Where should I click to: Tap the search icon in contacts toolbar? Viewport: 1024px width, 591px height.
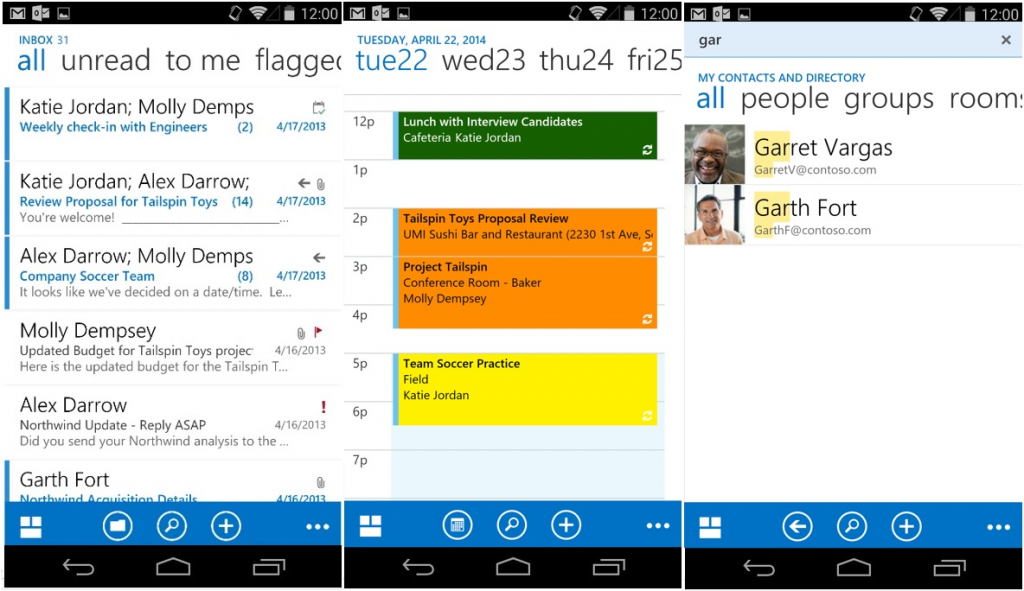click(x=852, y=526)
